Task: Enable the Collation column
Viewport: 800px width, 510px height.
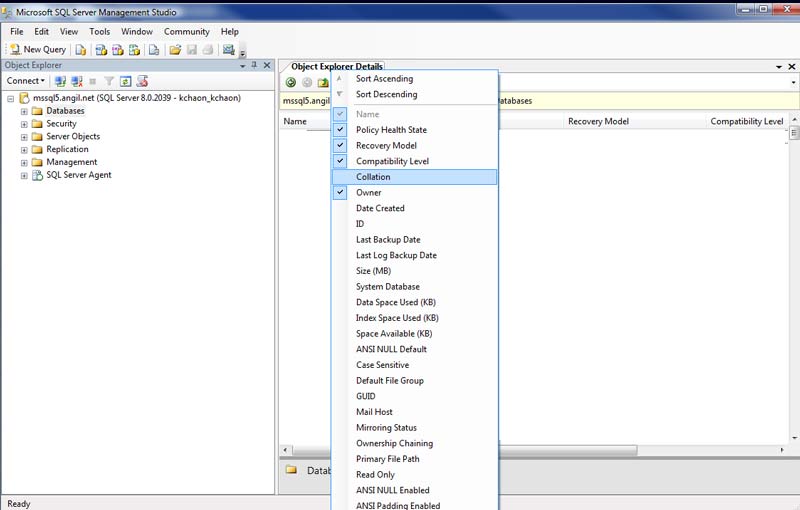Action: (414, 177)
